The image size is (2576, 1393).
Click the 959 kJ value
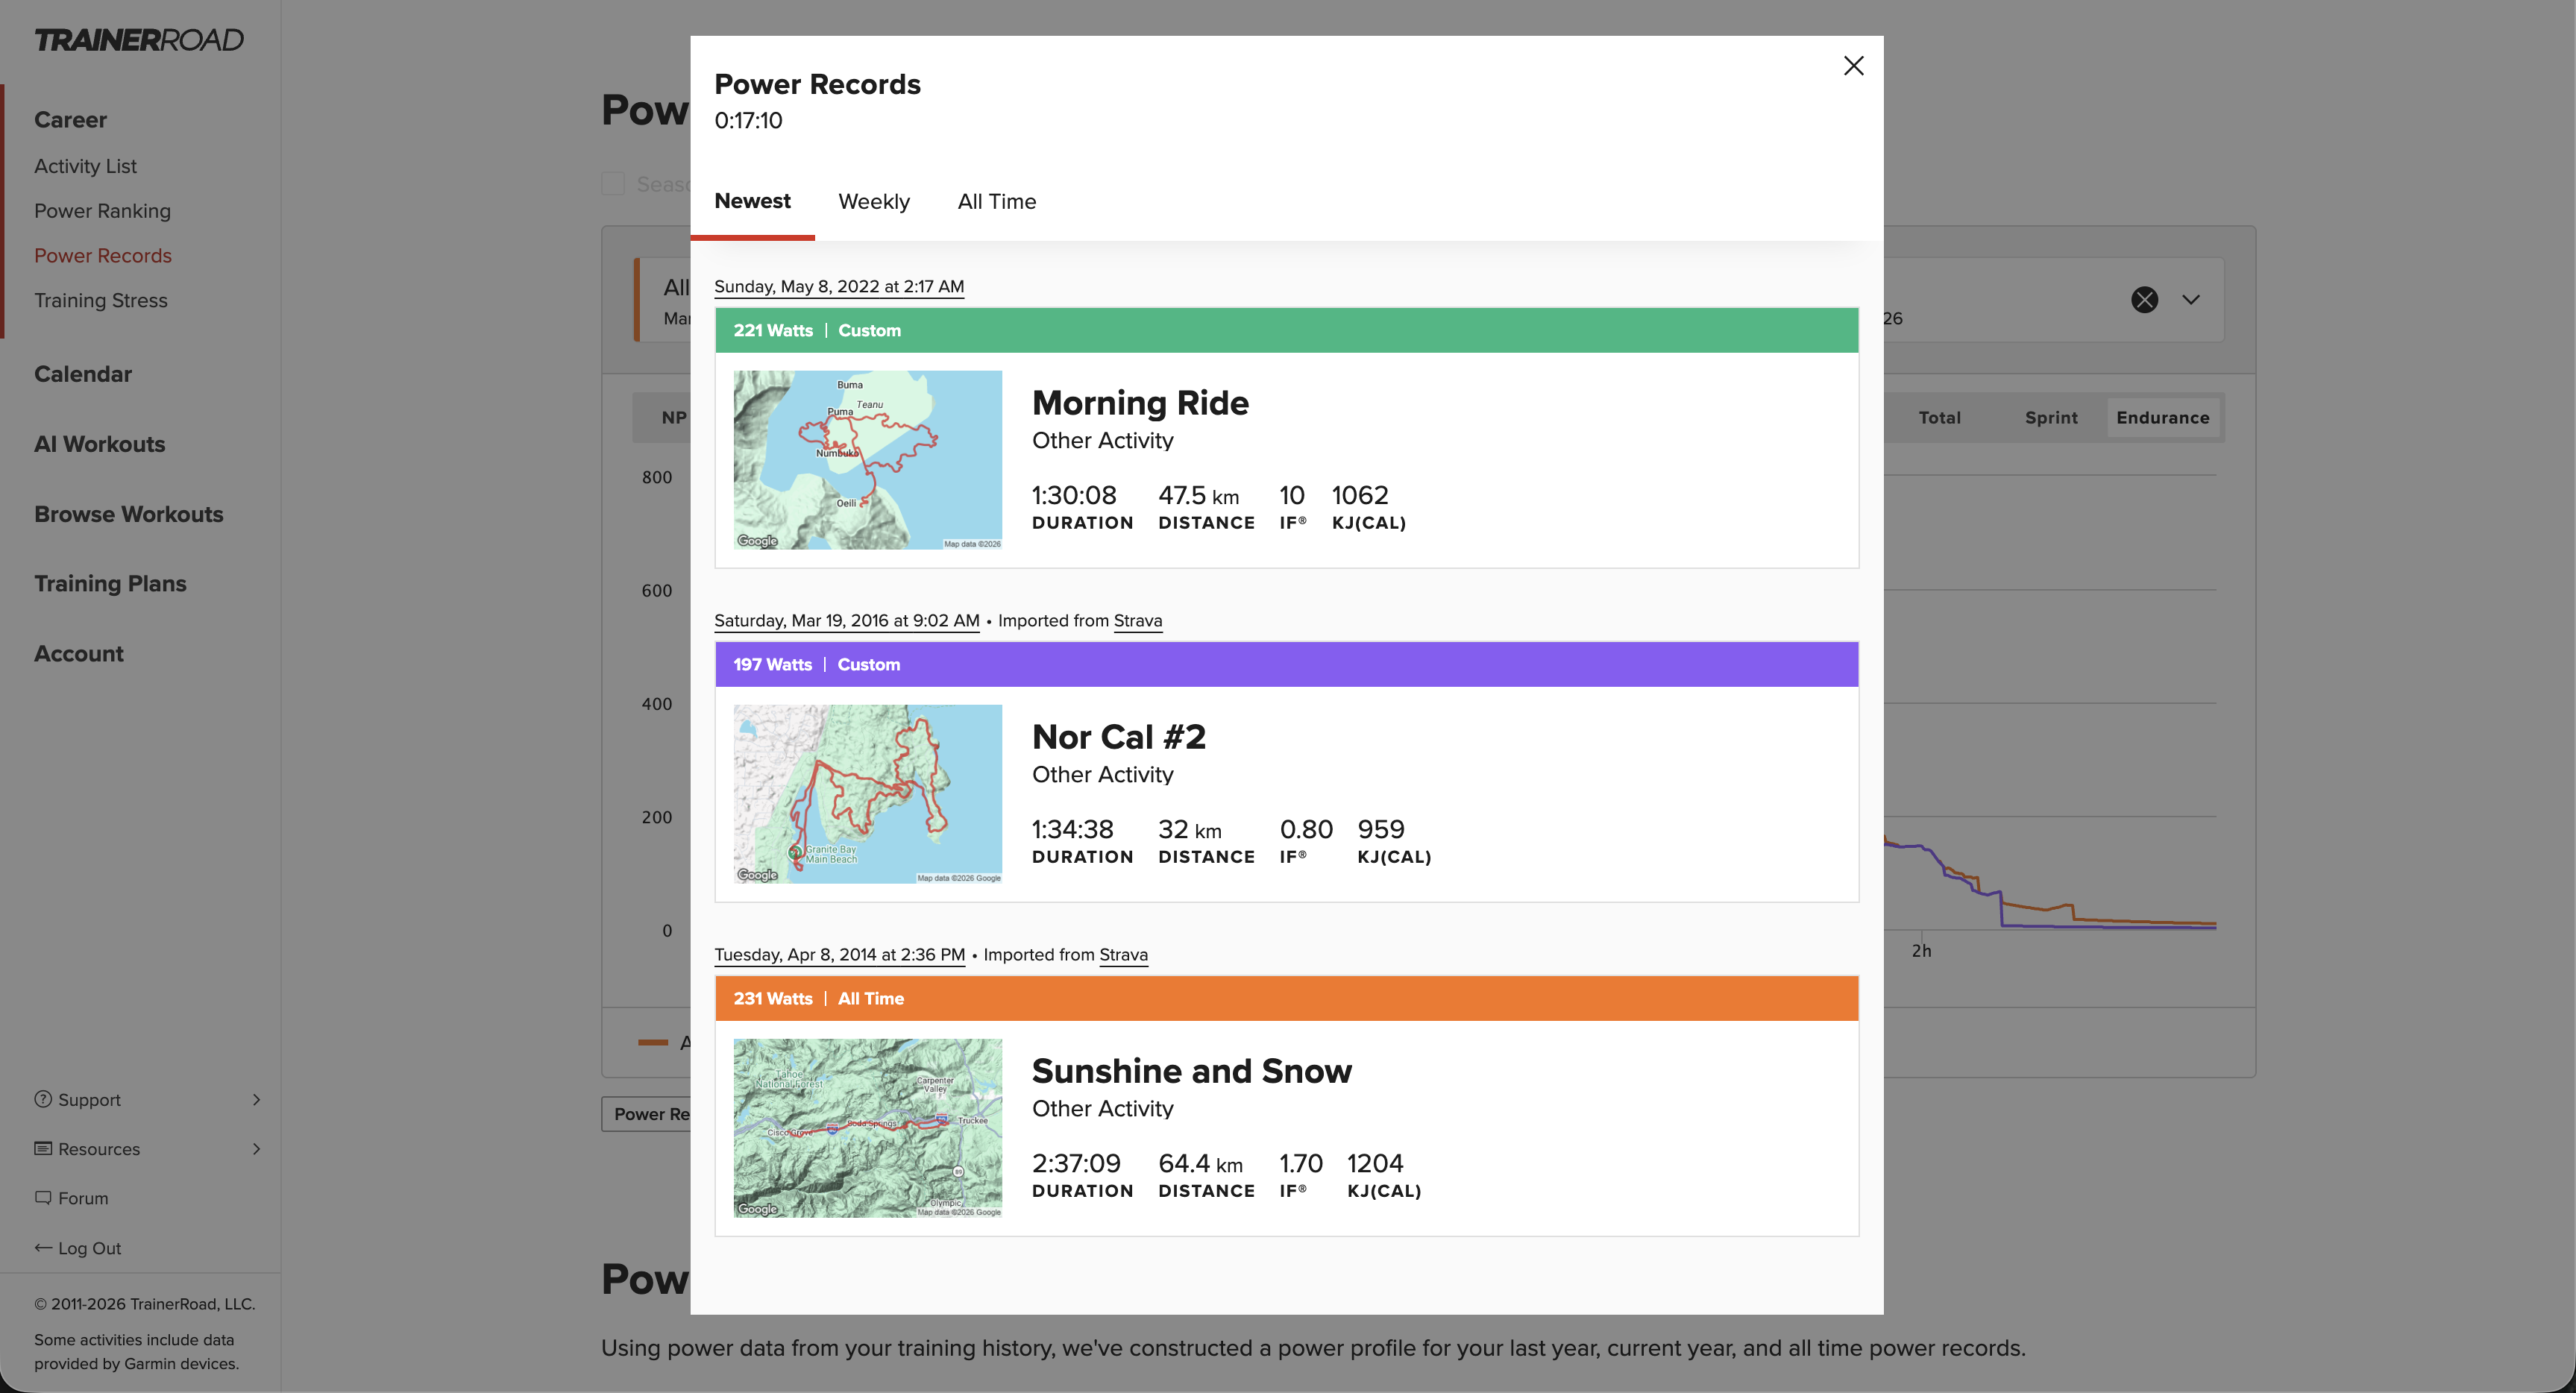[1381, 830]
